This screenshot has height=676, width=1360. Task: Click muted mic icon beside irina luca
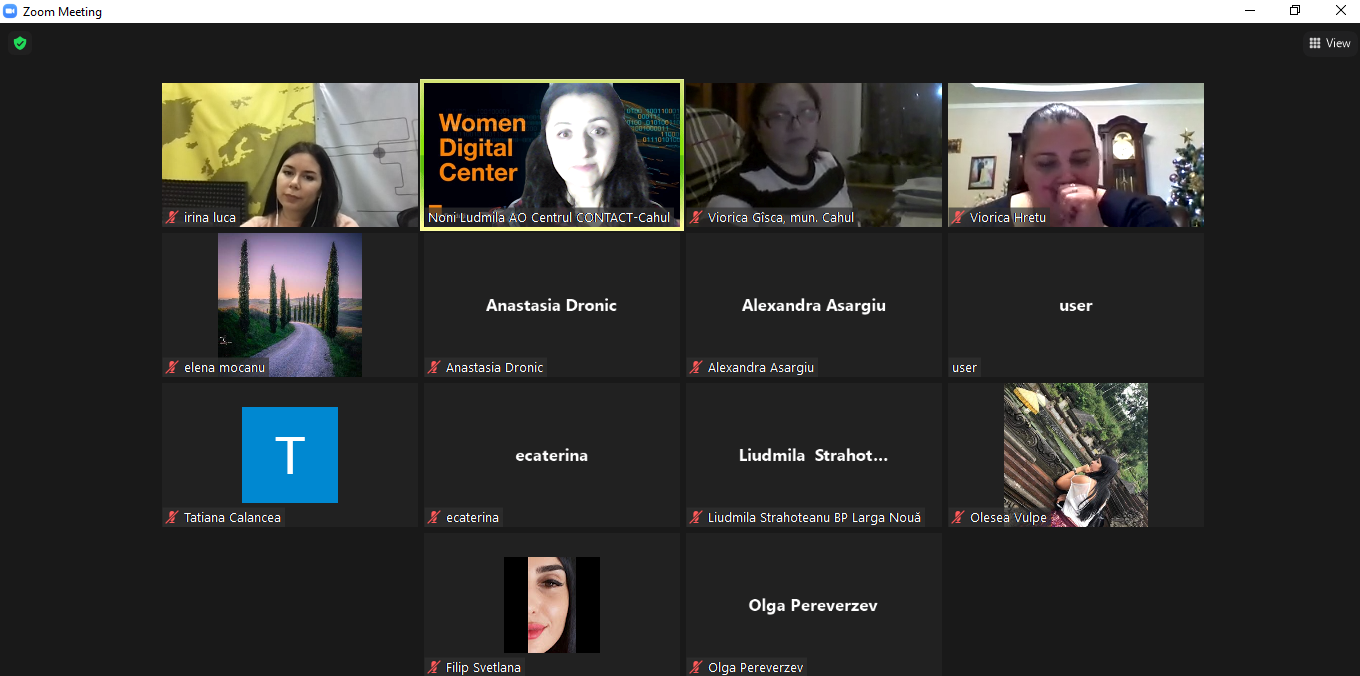click(x=173, y=218)
